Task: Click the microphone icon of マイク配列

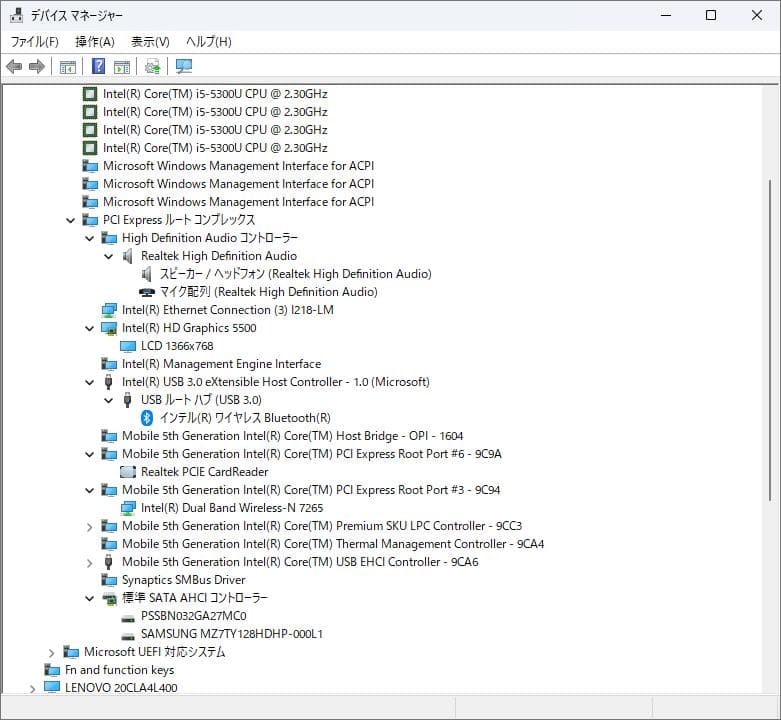Action: point(146,292)
